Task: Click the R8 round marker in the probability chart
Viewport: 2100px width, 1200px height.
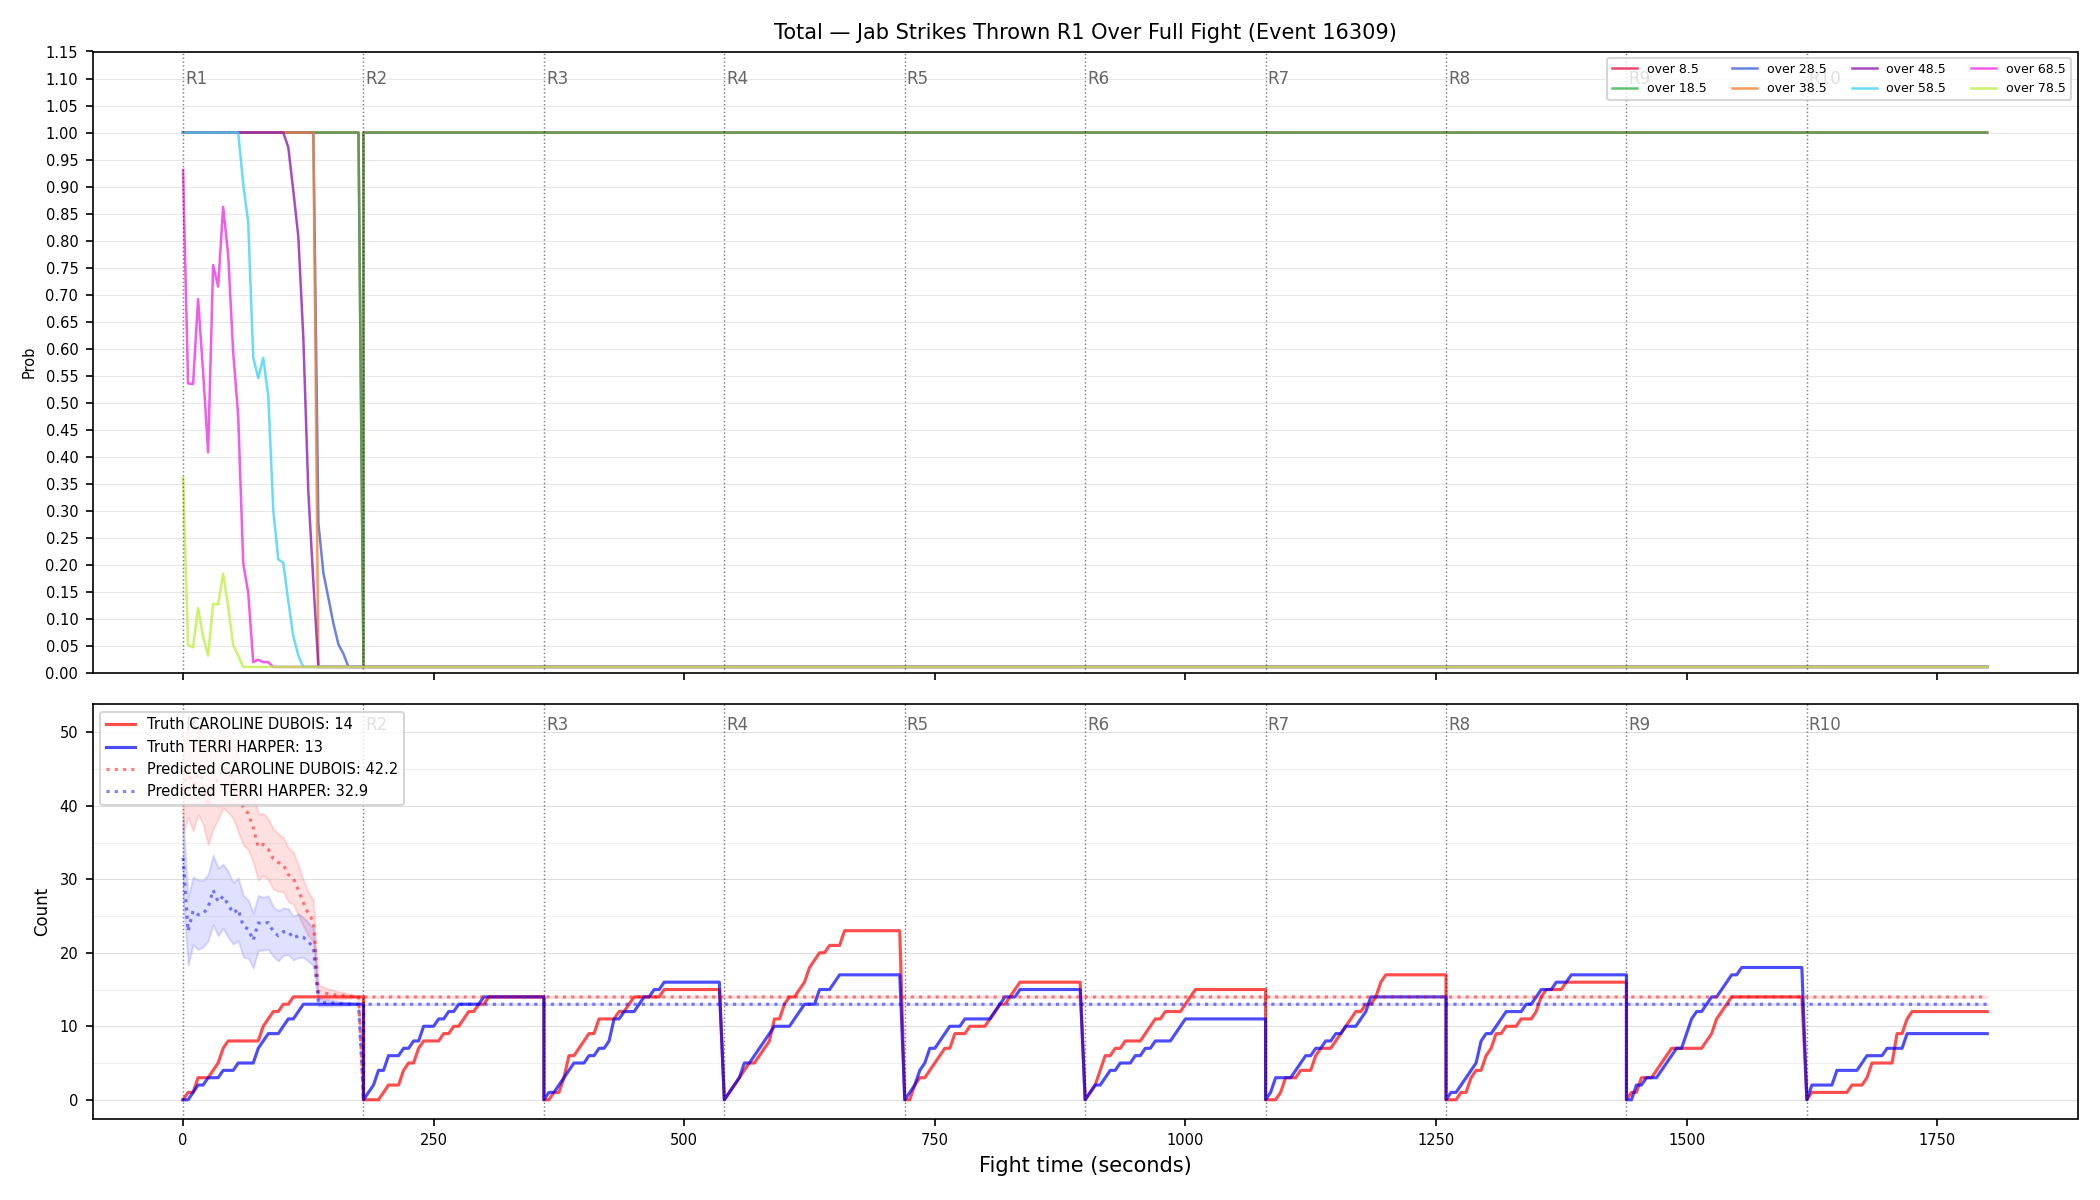Action: (1459, 78)
